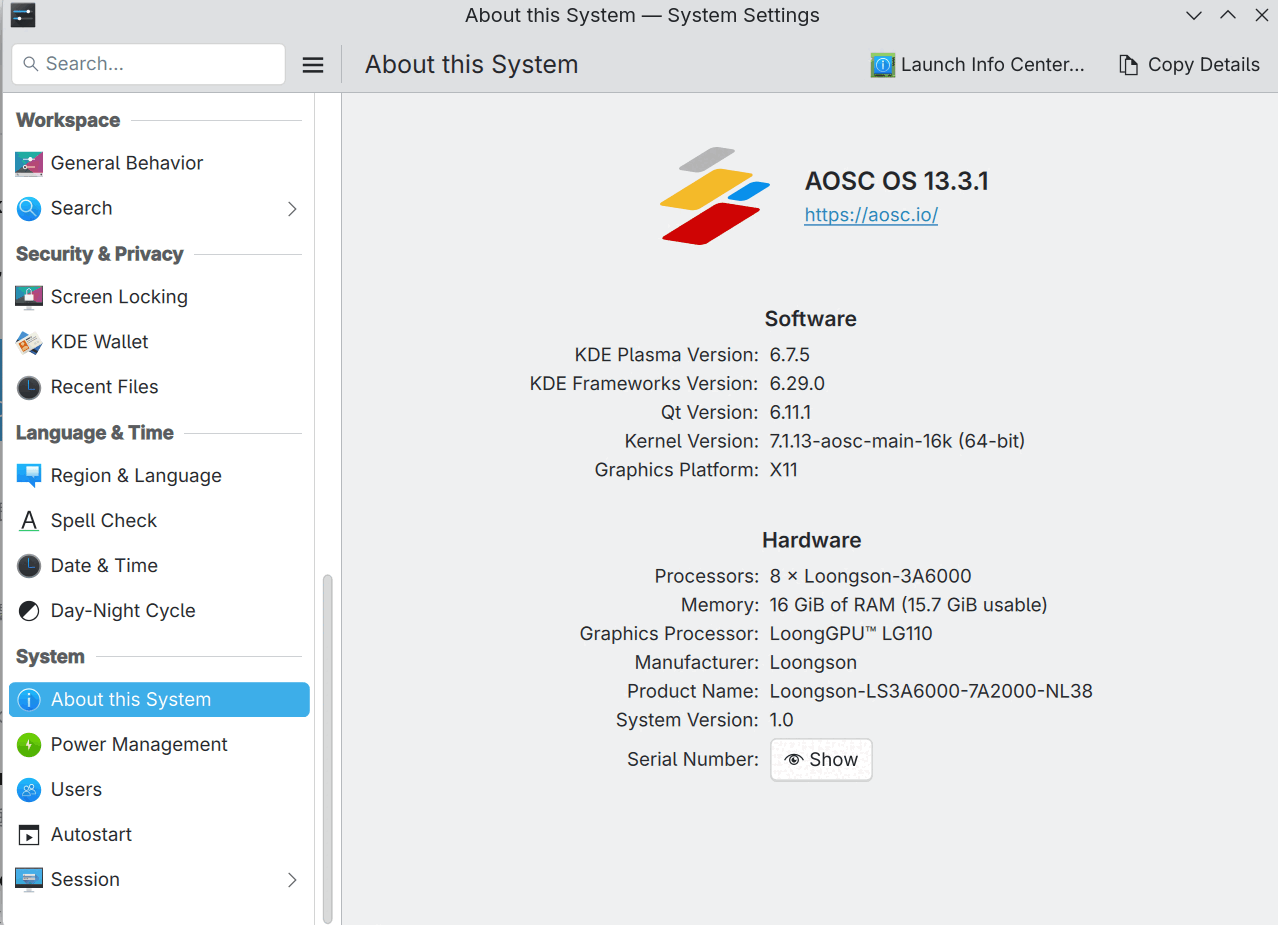Click the Software section heading
Viewport: 1278px width, 925px height.
click(x=810, y=319)
